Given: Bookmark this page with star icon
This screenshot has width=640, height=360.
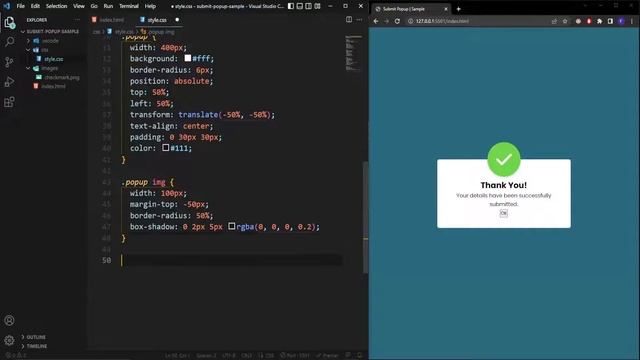Looking at the screenshot, I should point(565,21).
